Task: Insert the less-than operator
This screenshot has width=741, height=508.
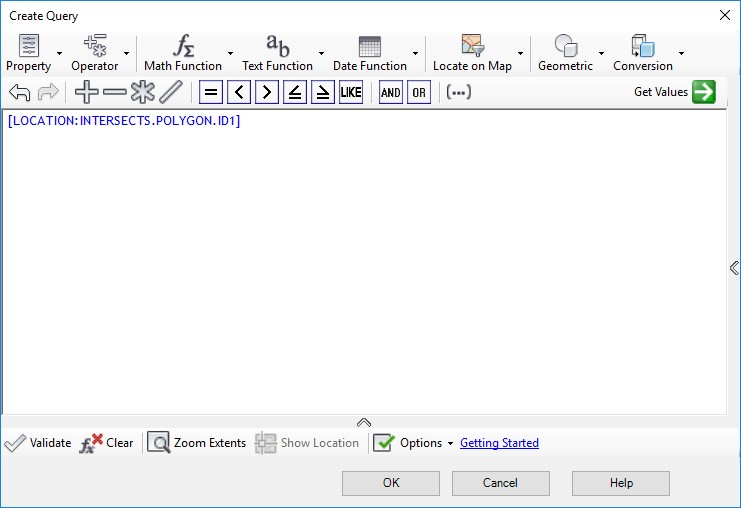Action: [239, 92]
